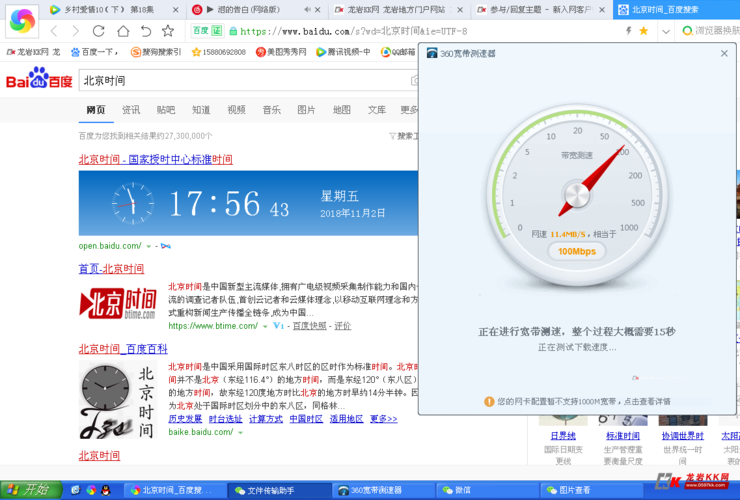Mute the 泪的告白 tab sound icon
This screenshot has width=740, height=500.
[x=307, y=9]
